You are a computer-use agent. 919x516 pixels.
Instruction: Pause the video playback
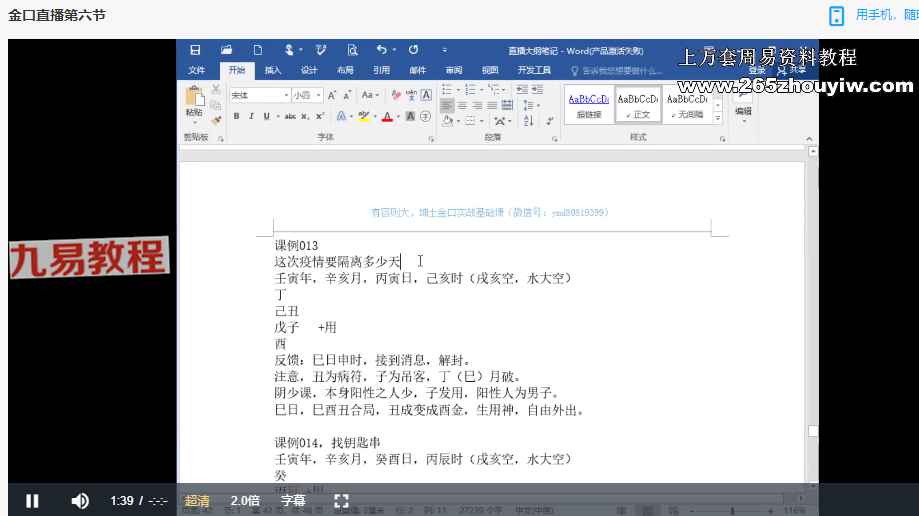32,501
